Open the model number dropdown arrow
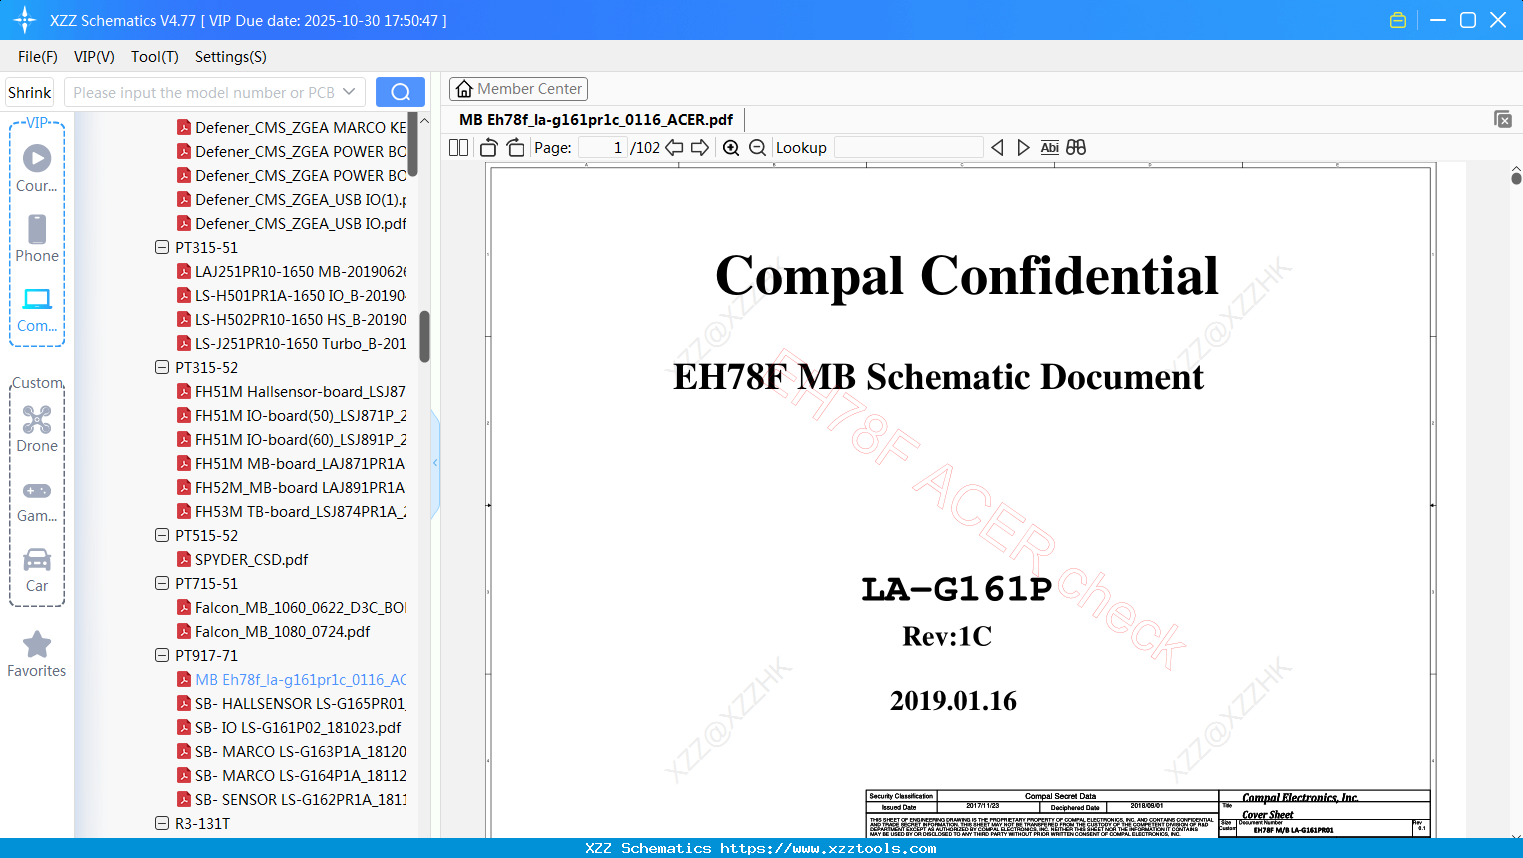The width and height of the screenshot is (1523, 858). pyautogui.click(x=349, y=92)
